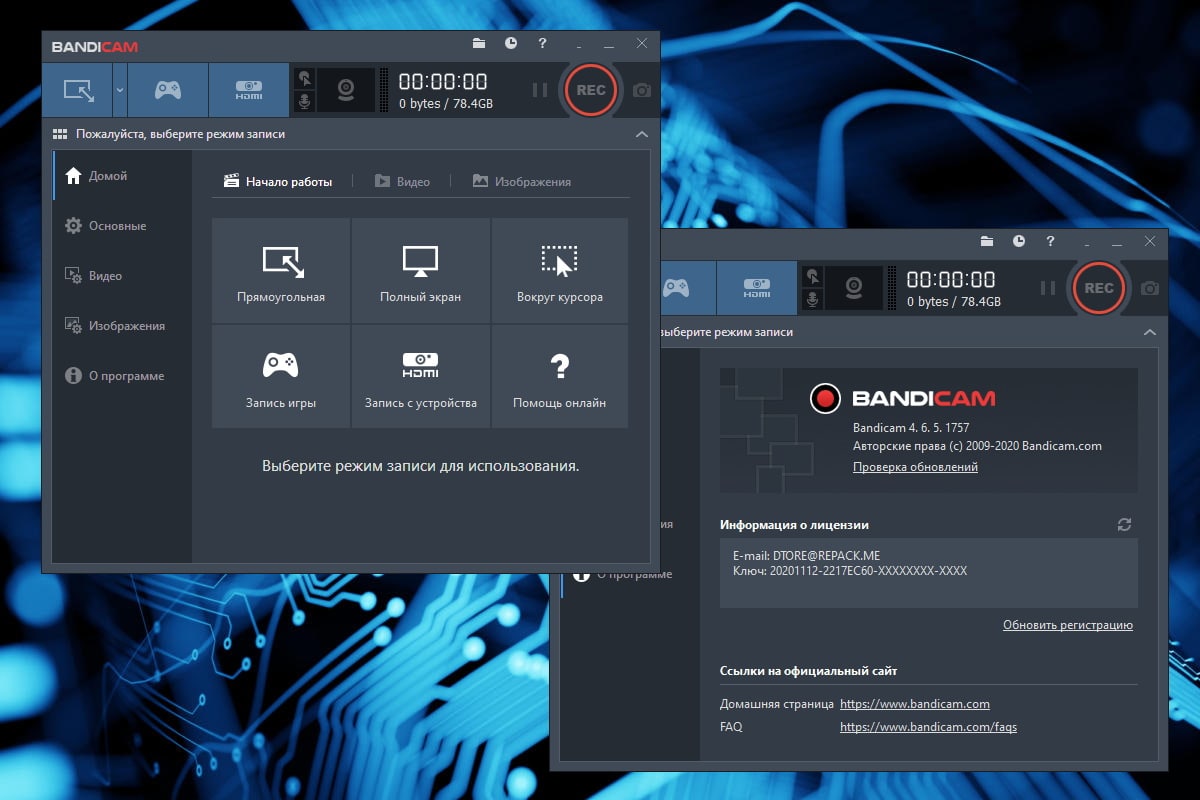
Task: Collapse the mode selection panel in front window
Action: pyautogui.click(x=641, y=134)
